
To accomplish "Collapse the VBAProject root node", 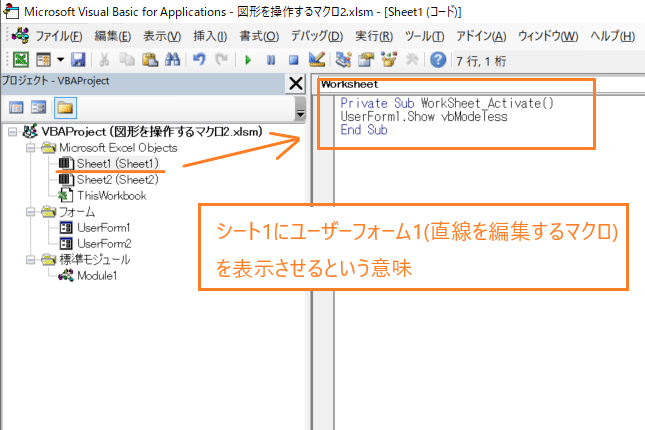I will [13, 132].
